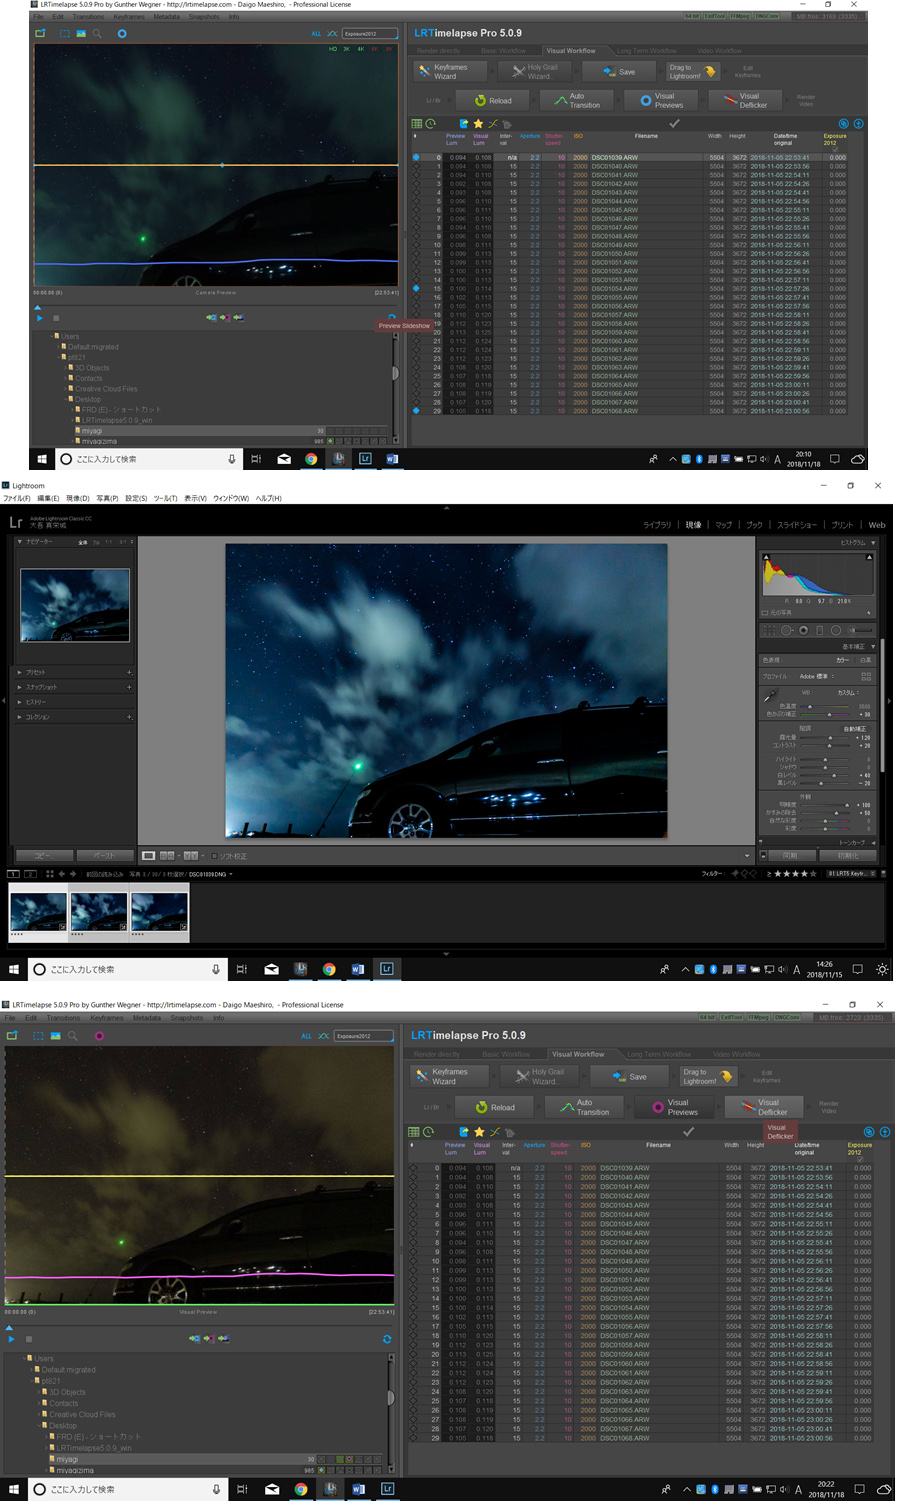Switch to ライブラリ module in Lightroom
The width and height of the screenshot is (902, 1507).
(x=657, y=525)
